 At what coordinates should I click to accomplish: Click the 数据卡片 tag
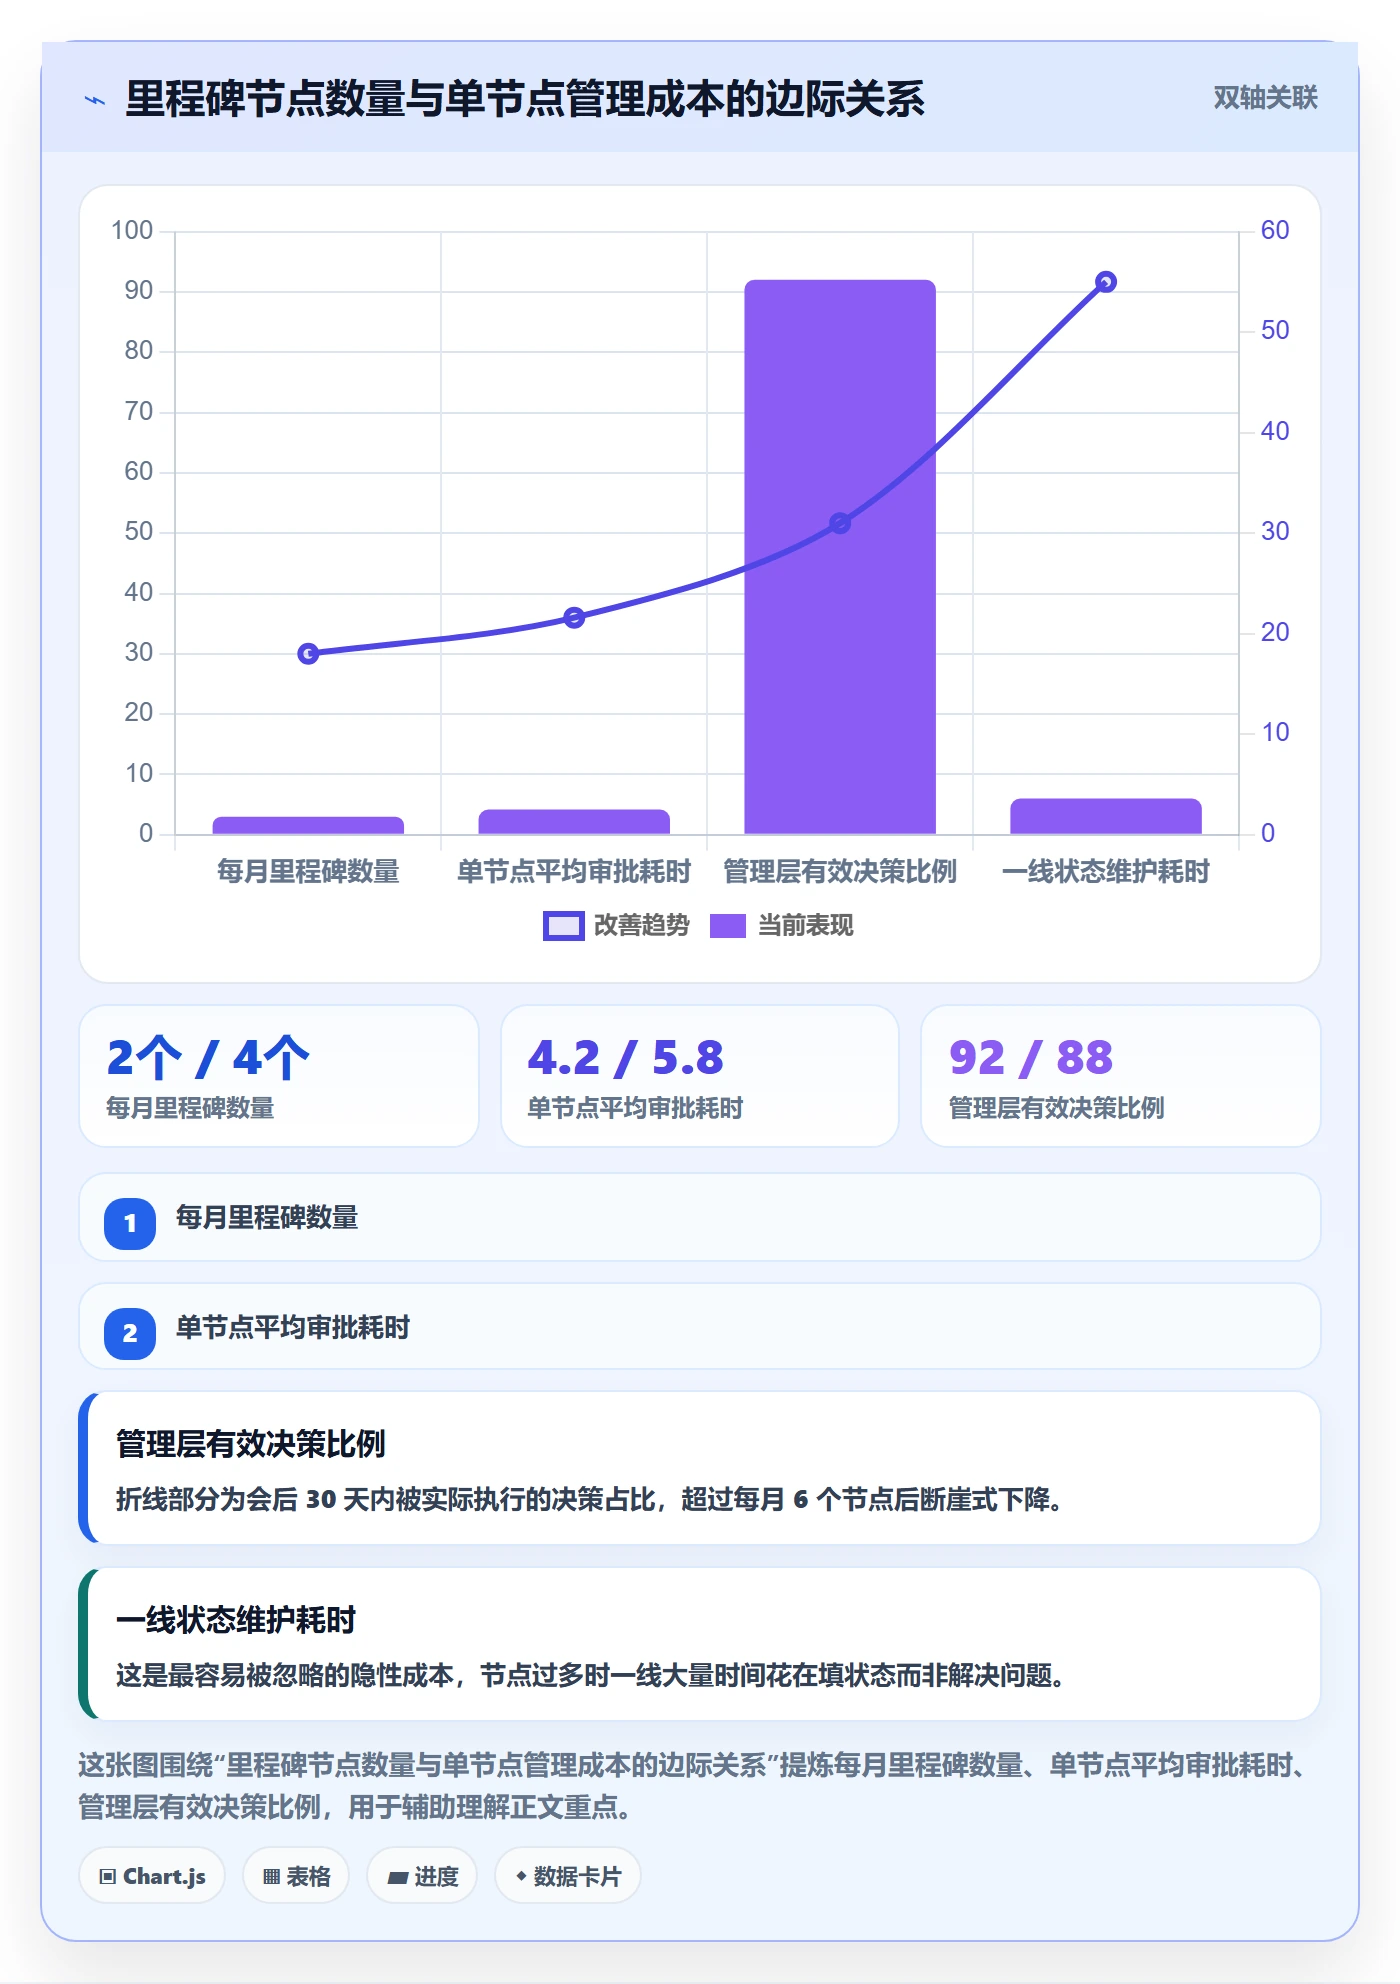tap(567, 1876)
